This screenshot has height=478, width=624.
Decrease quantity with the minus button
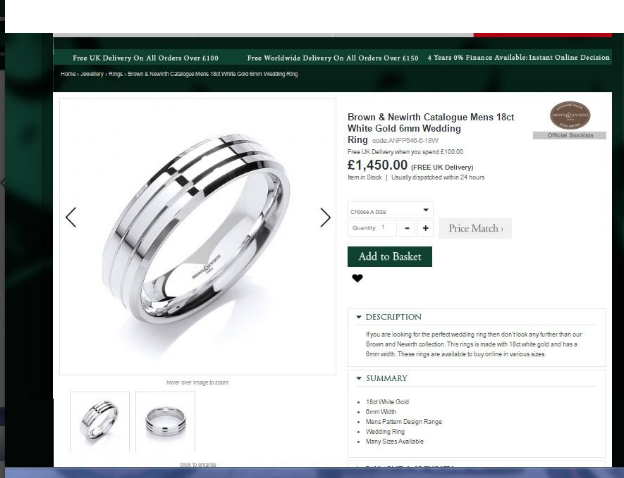[407, 228]
